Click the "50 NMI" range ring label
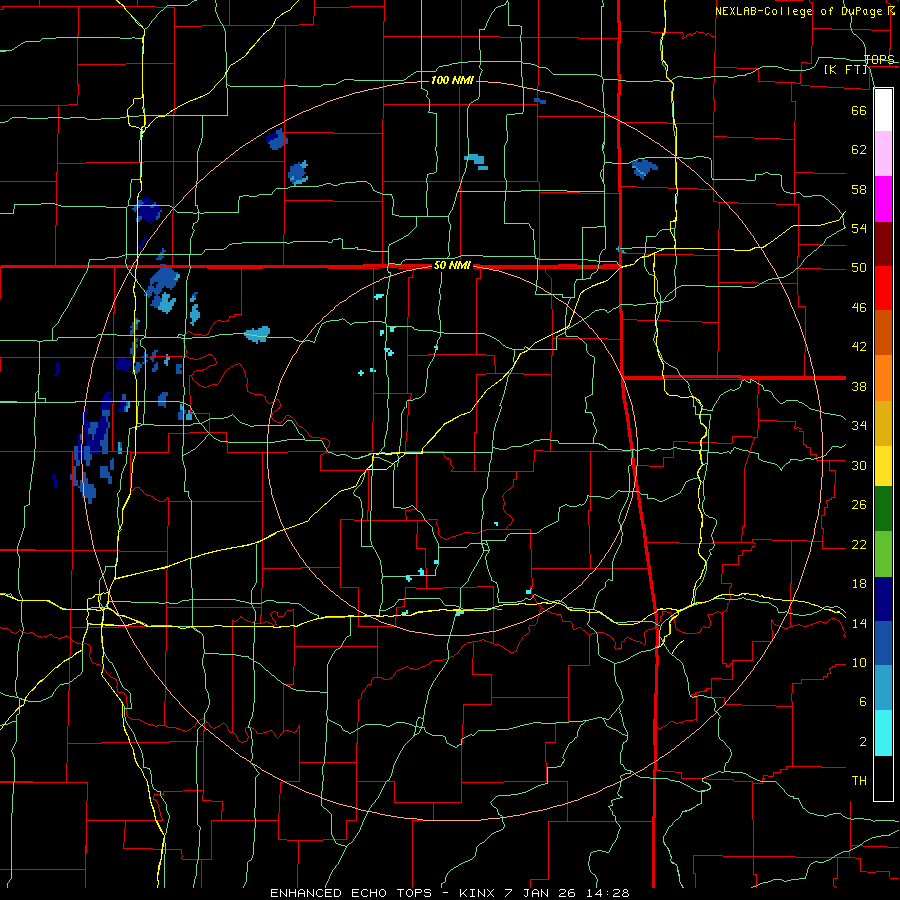 [x=452, y=265]
